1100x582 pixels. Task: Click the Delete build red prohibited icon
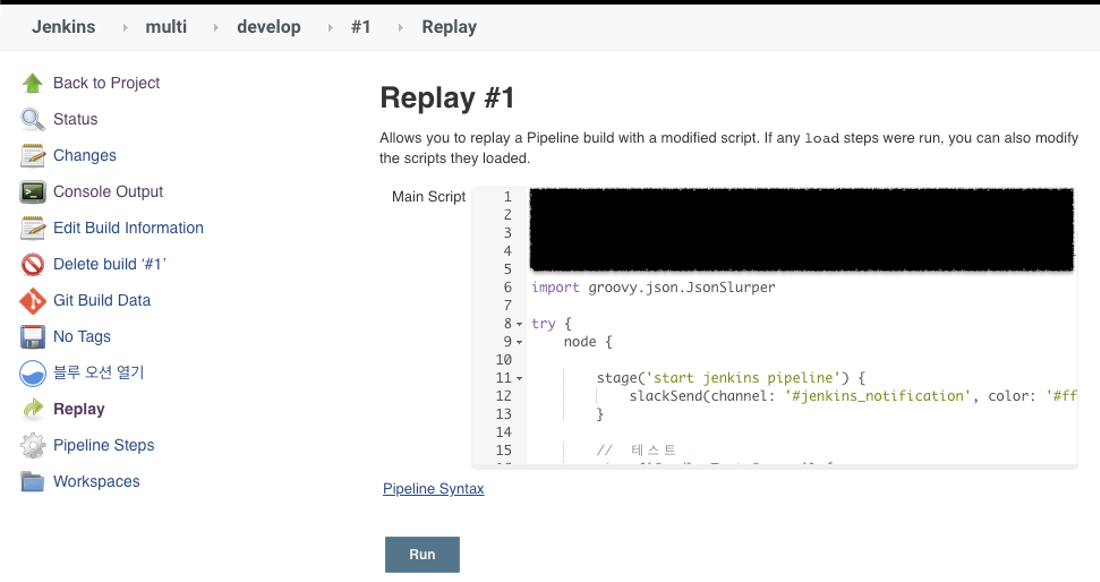(32, 264)
